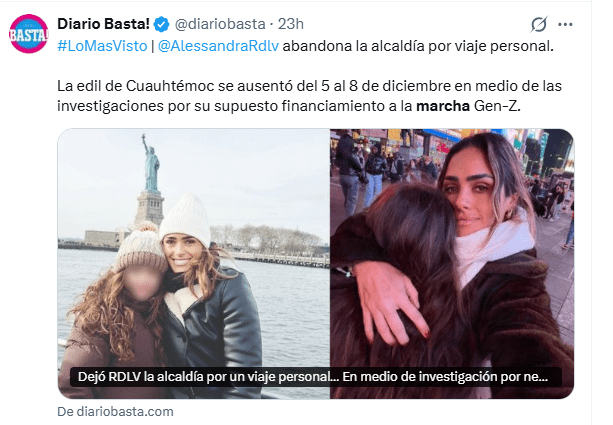Open the 'De diariobasta.com' source link
The width and height of the screenshot is (613, 425).
[x=115, y=411]
